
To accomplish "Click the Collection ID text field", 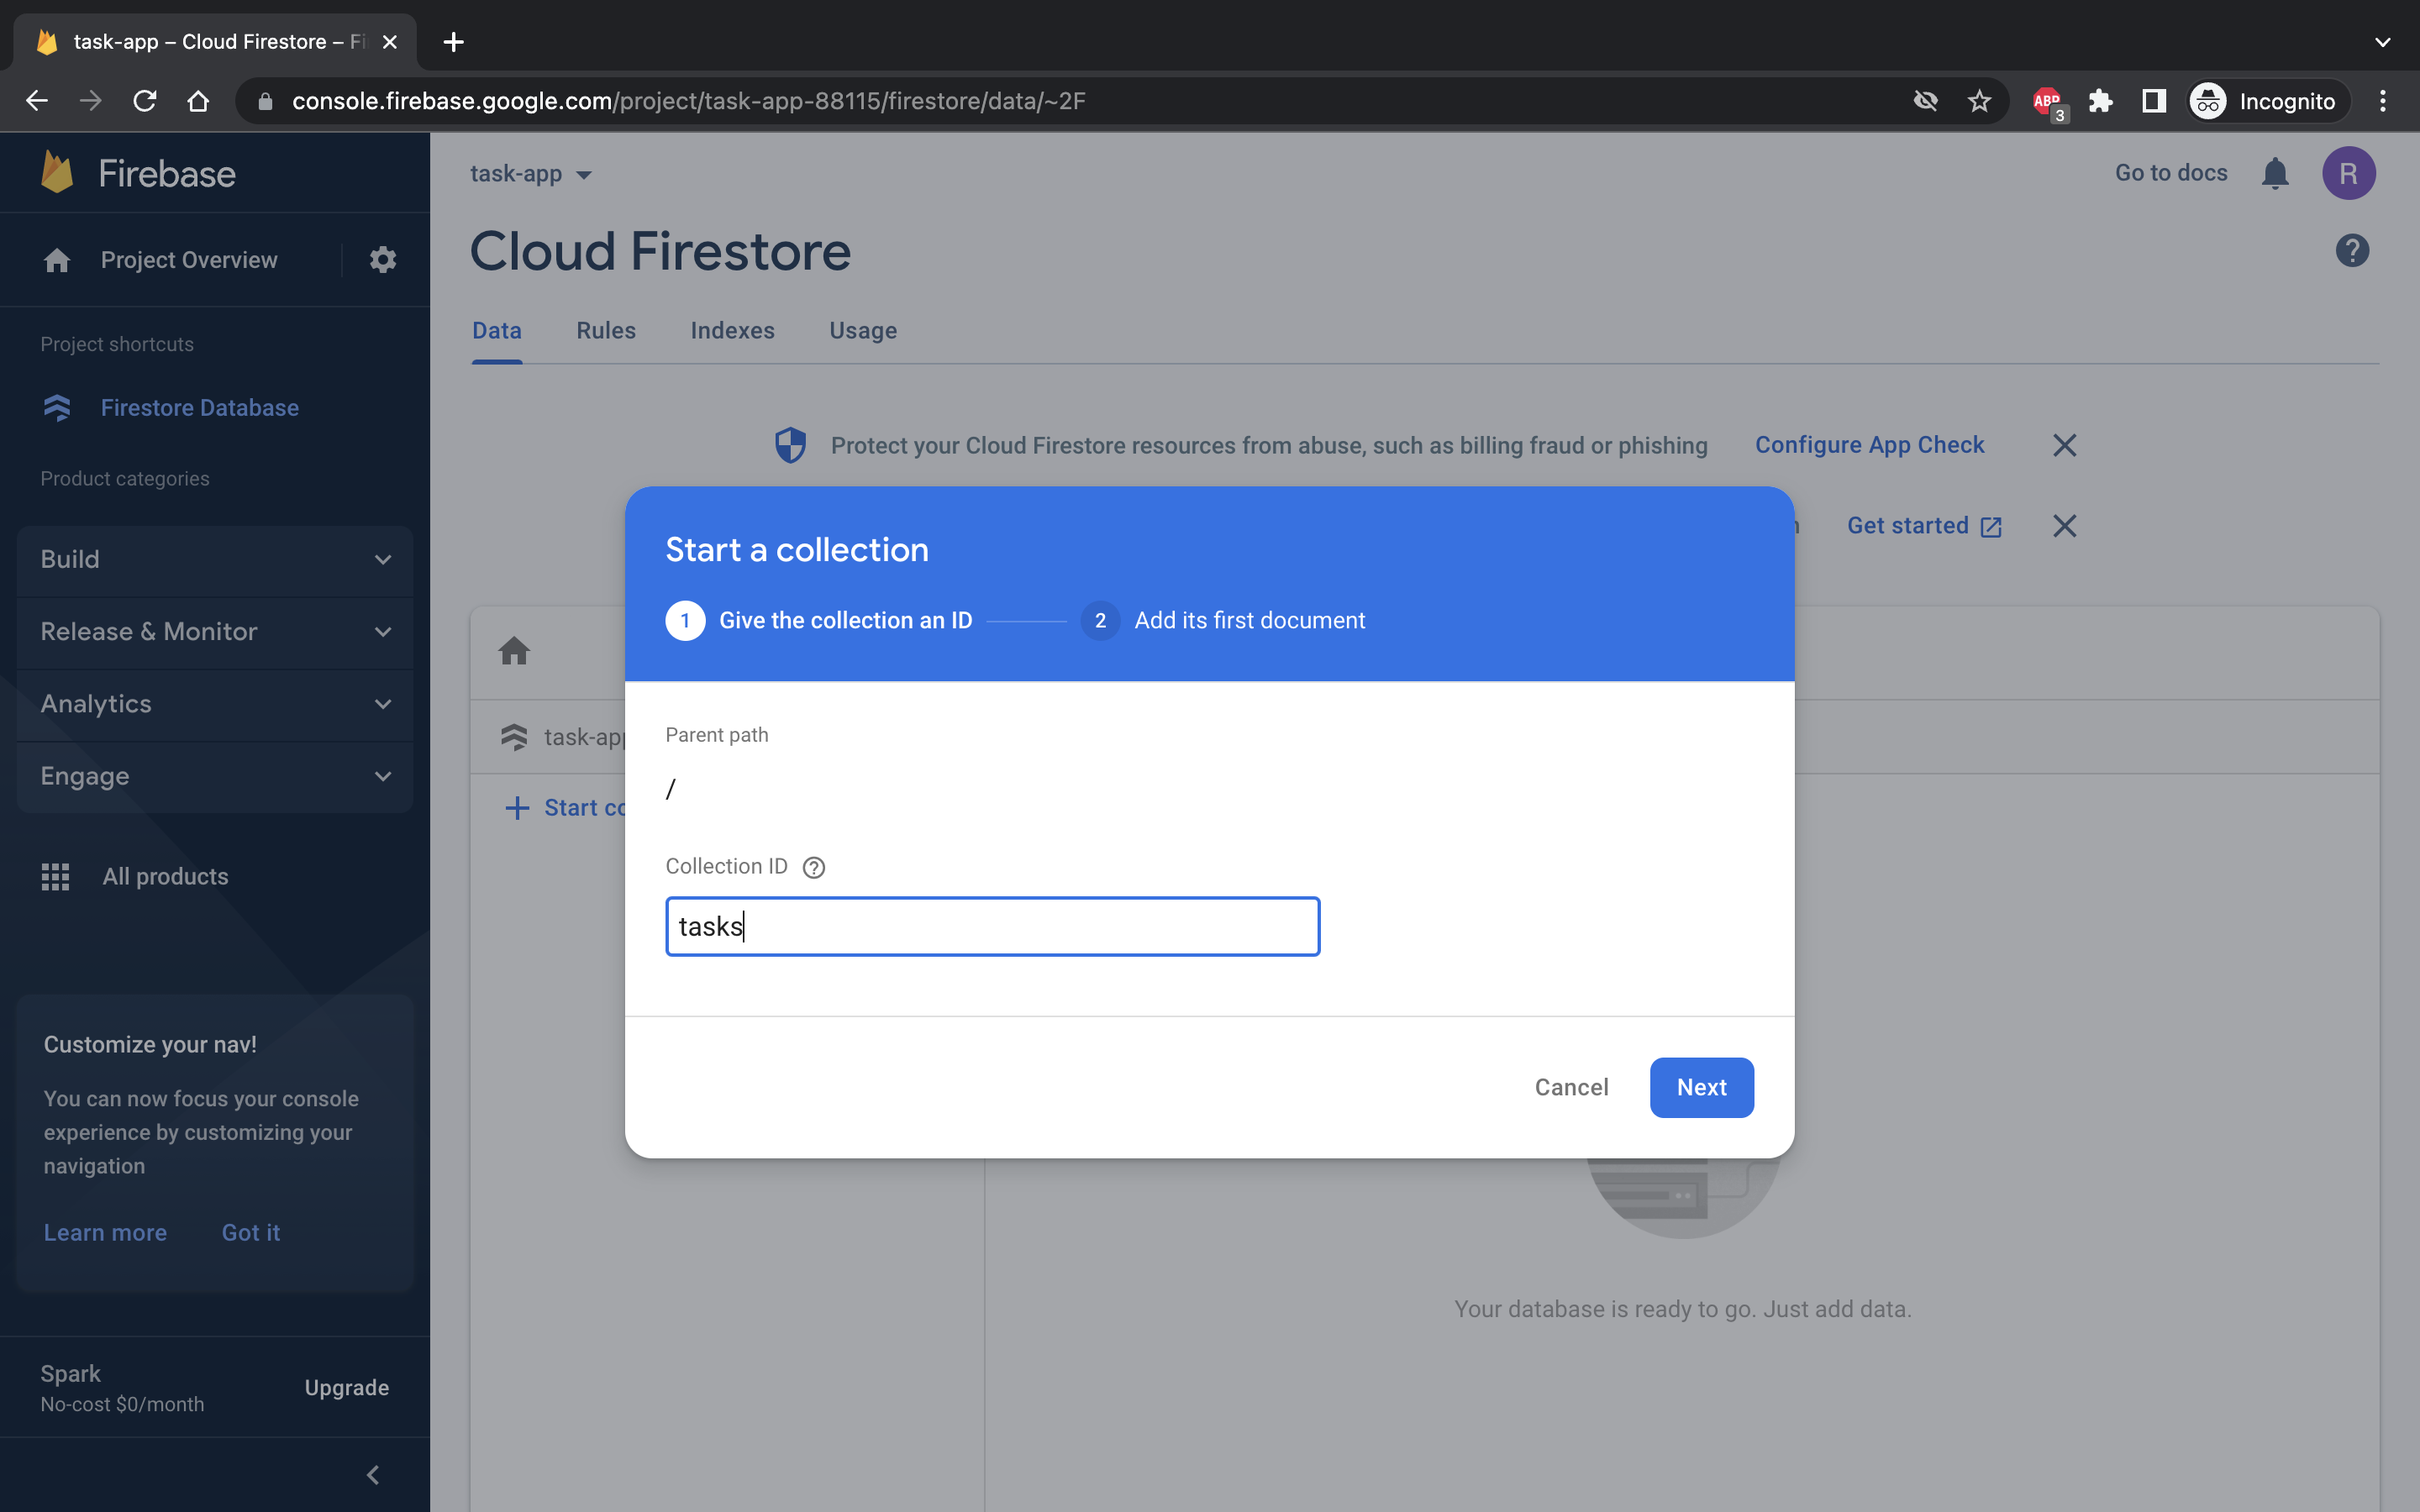I will 992,926.
